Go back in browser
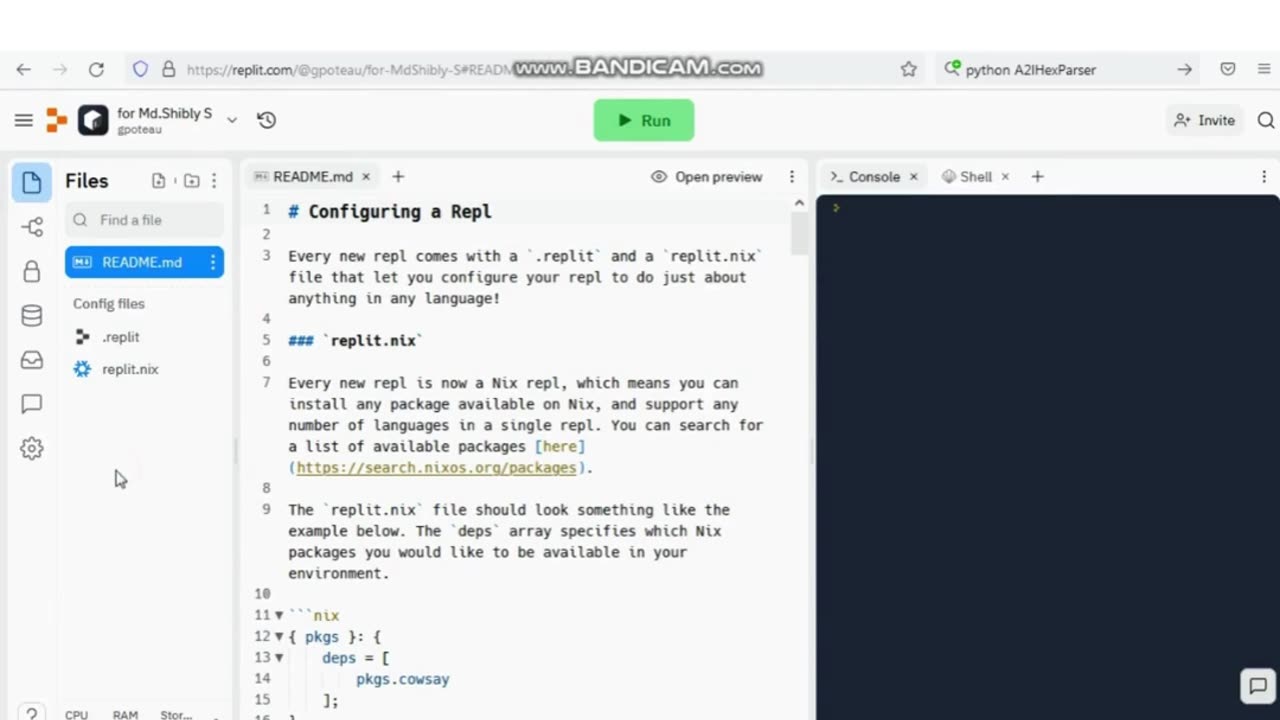1280x720 pixels. (24, 69)
